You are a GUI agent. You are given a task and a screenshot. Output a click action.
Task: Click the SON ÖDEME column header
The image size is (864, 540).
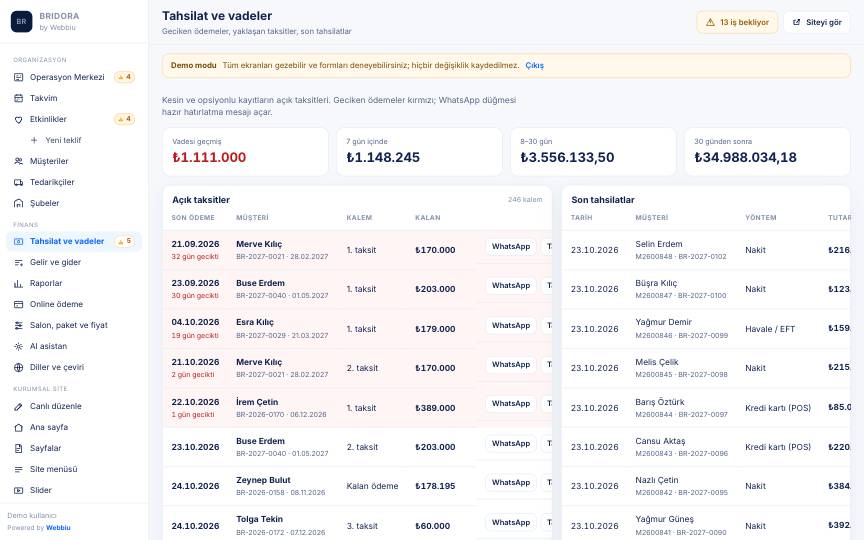point(193,218)
